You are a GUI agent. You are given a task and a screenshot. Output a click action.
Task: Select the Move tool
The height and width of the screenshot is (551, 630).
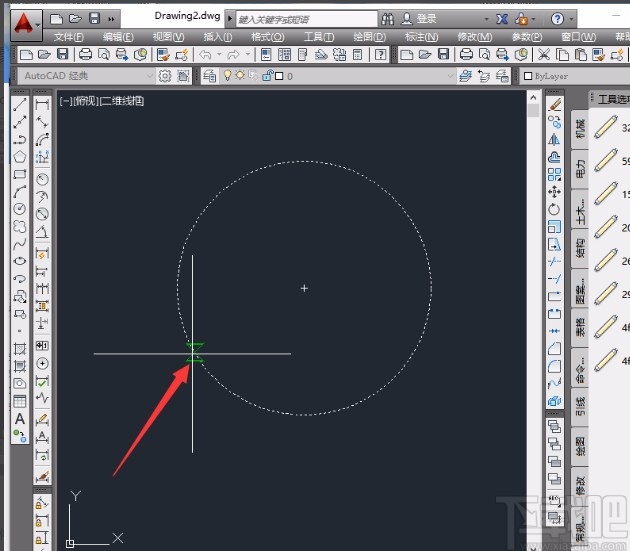click(554, 192)
